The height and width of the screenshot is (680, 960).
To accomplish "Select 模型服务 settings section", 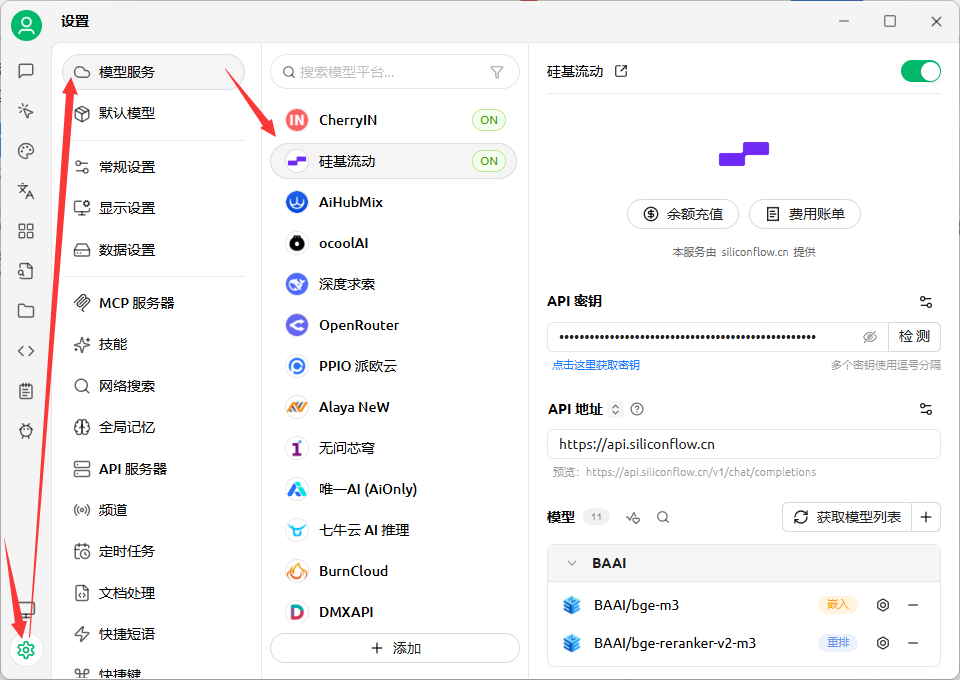I will coord(153,72).
